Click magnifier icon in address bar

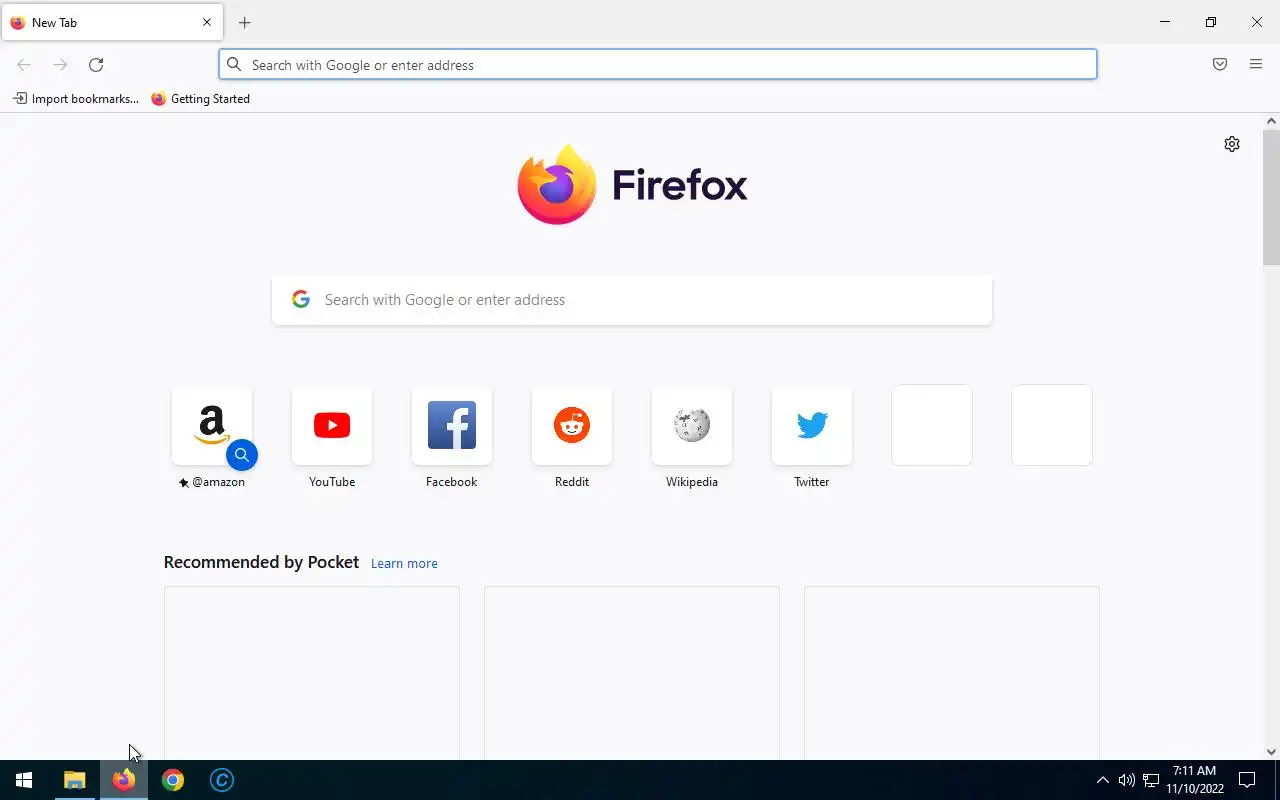click(234, 65)
